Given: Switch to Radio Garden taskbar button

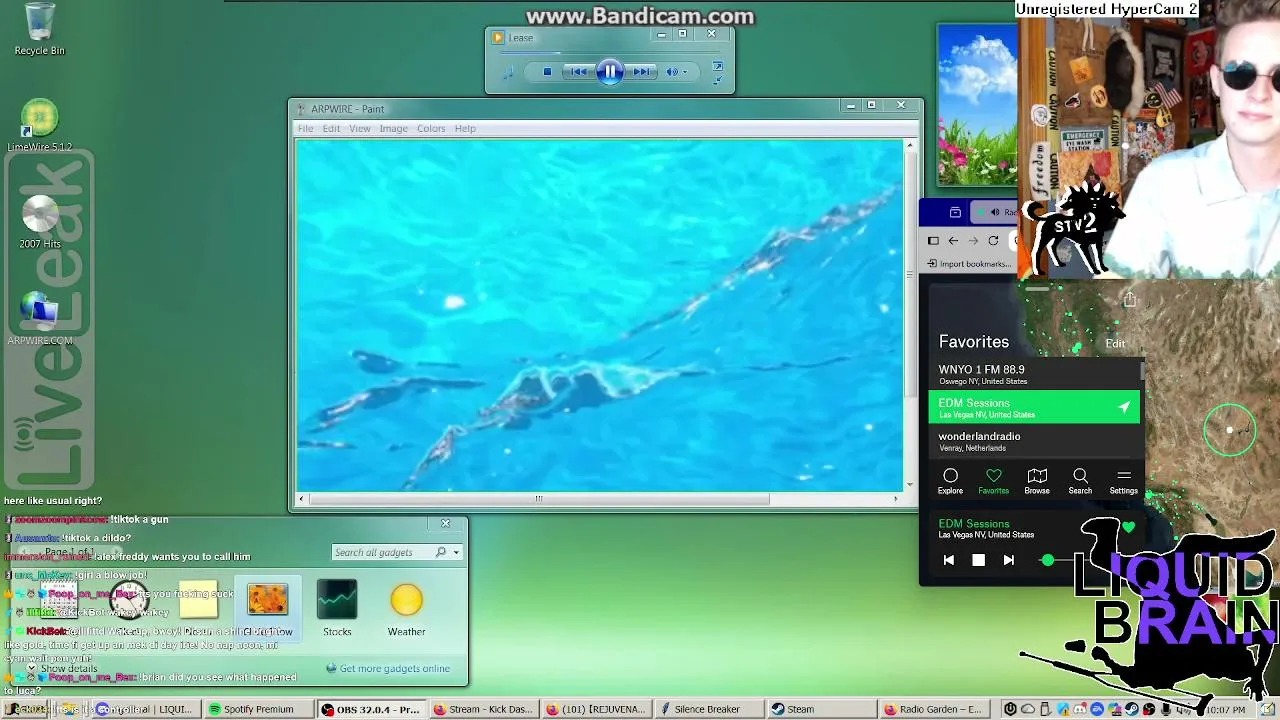Looking at the screenshot, I should pyautogui.click(x=934, y=709).
